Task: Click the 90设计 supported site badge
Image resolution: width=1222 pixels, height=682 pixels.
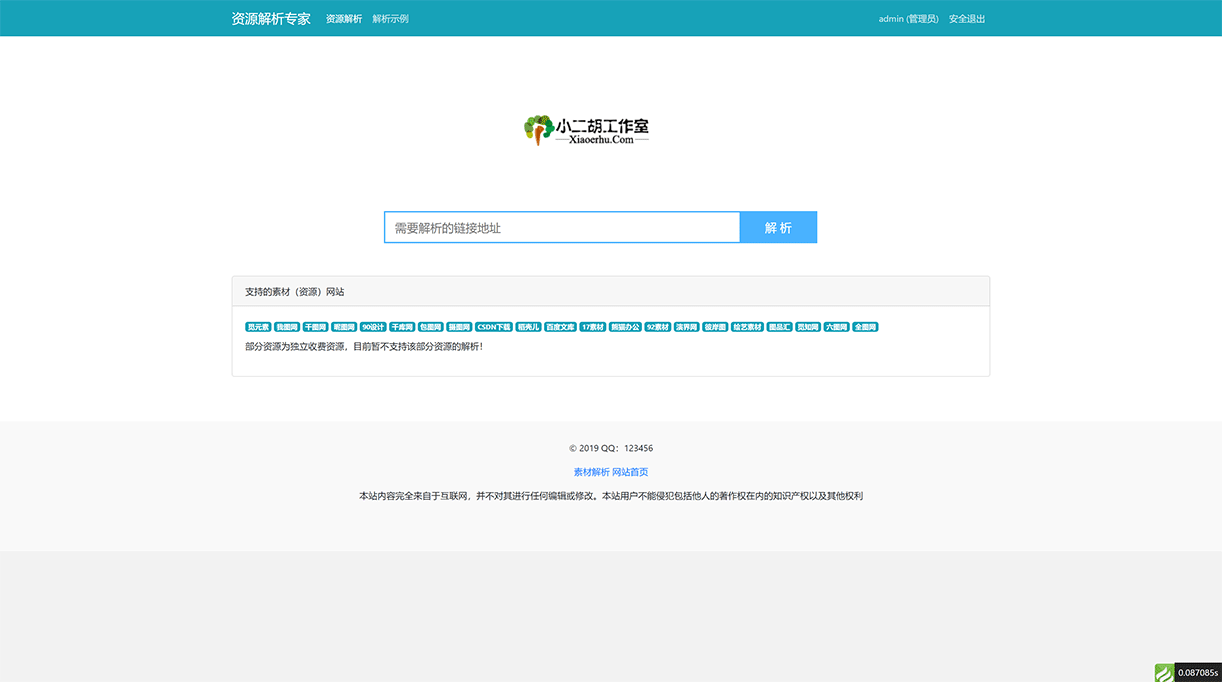Action: [x=374, y=326]
